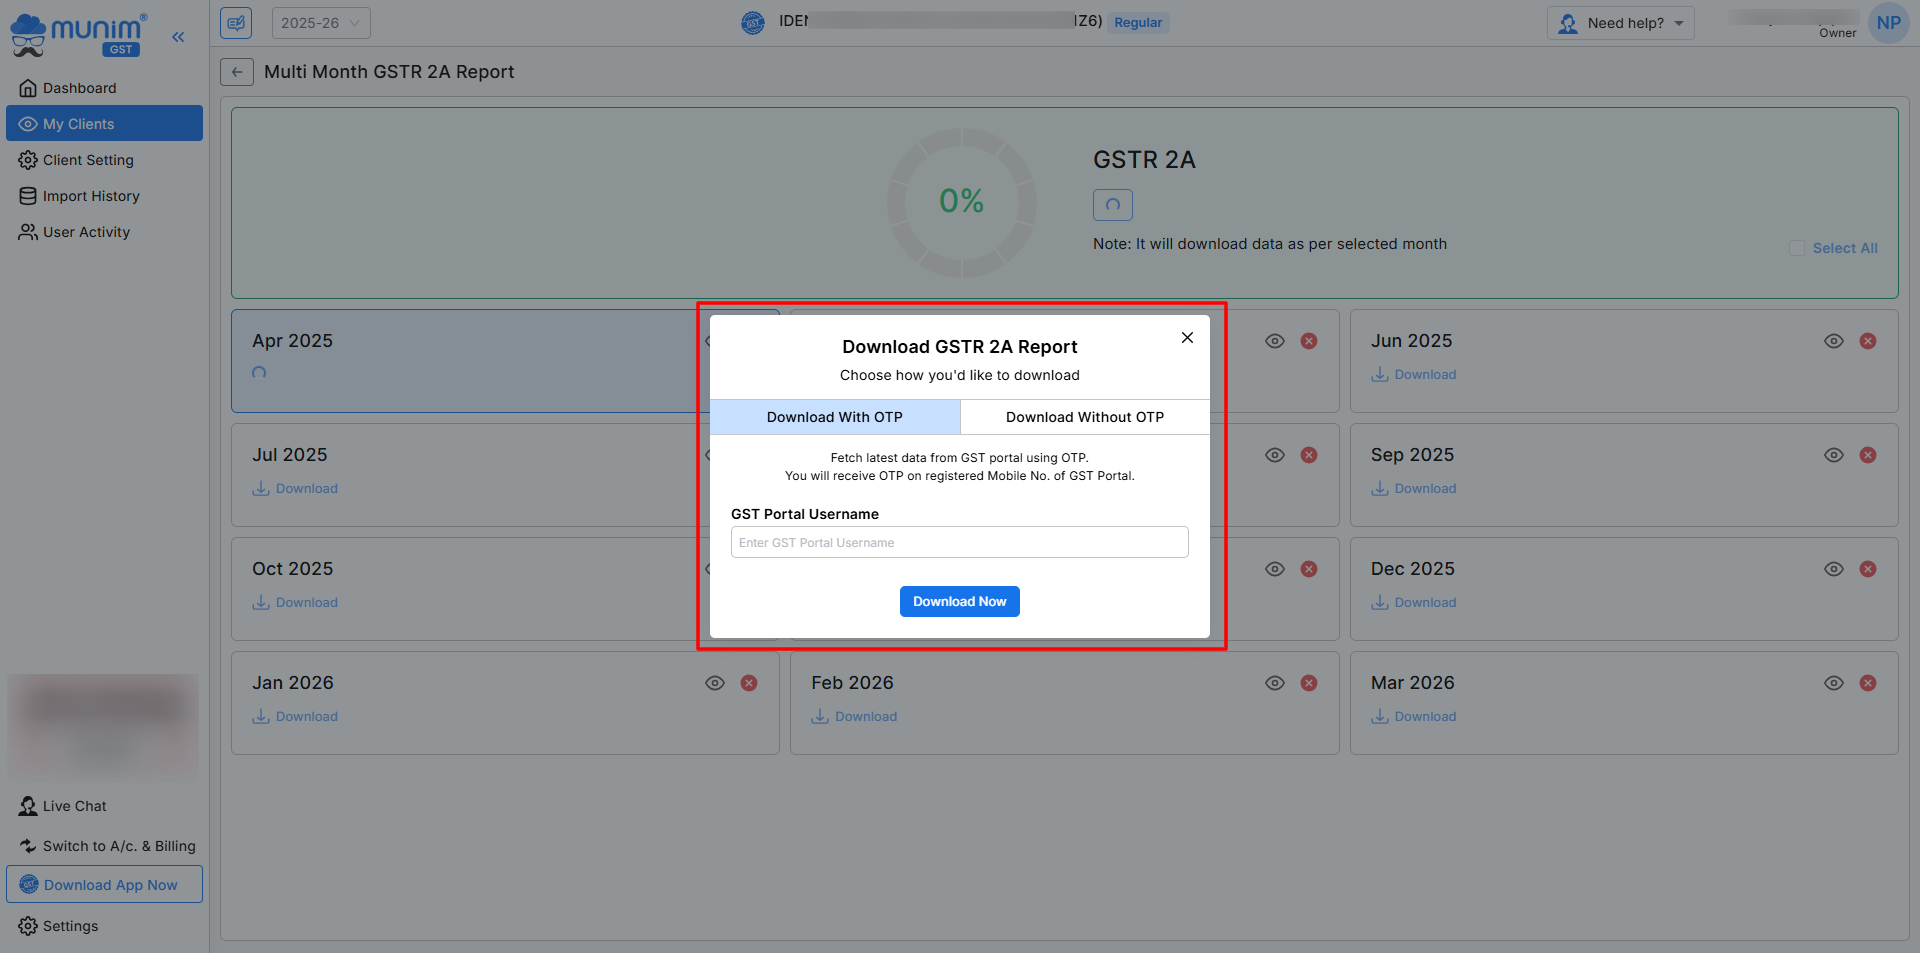Toggle eye view icon for Sep 2025
Viewport: 1920px width, 953px height.
pyautogui.click(x=1833, y=455)
